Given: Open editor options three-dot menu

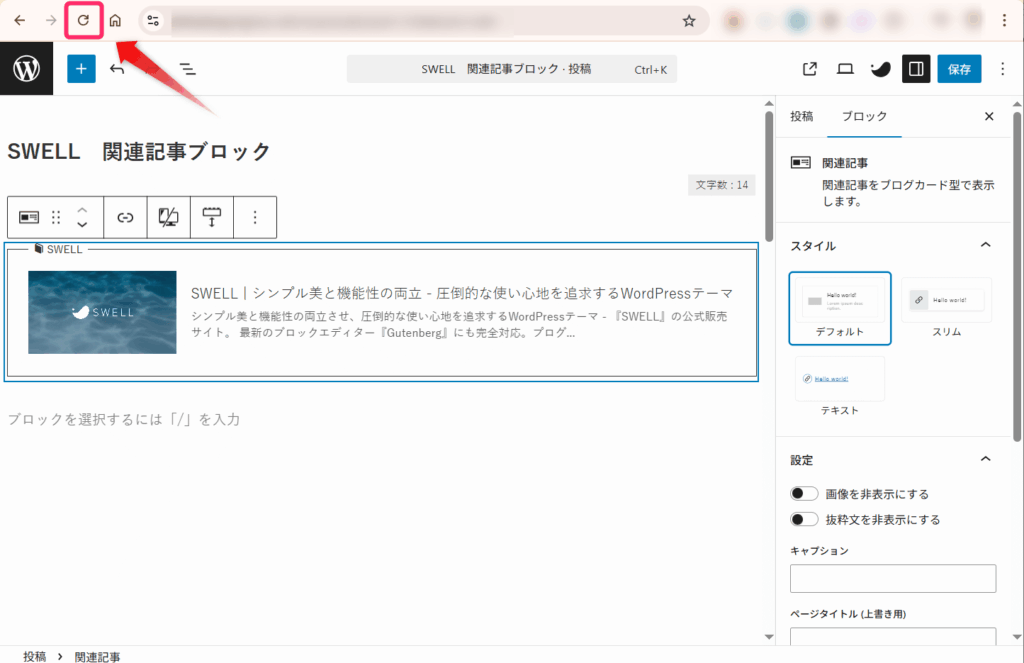Looking at the screenshot, I should tap(1002, 69).
